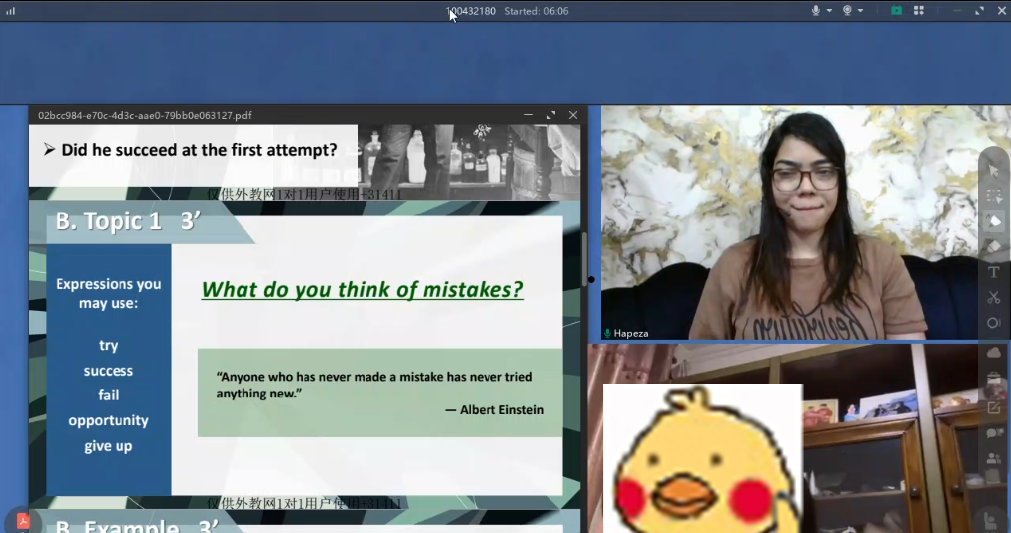Image resolution: width=1011 pixels, height=533 pixels.
Task: Toggle the microphone in the top bar
Action: click(816, 10)
